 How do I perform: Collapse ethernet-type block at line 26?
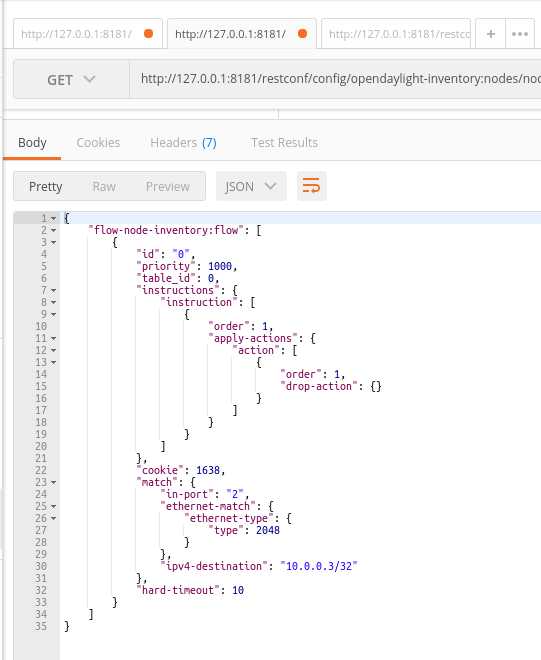point(53,518)
